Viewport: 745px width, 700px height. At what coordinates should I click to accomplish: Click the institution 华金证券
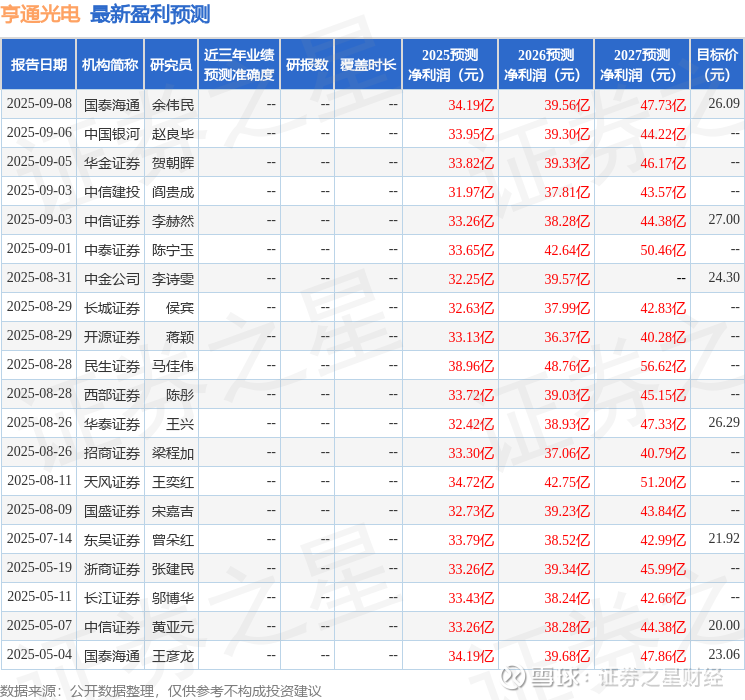click(112, 163)
